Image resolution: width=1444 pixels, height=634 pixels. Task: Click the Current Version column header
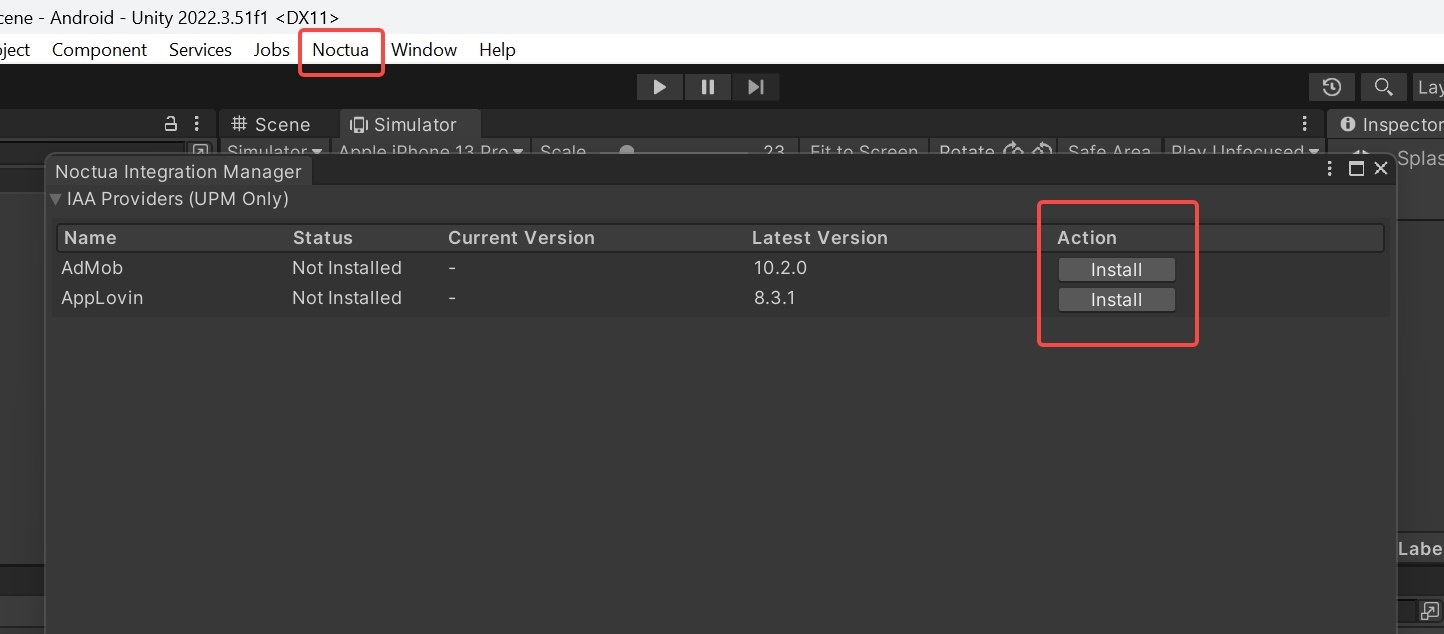[521, 238]
